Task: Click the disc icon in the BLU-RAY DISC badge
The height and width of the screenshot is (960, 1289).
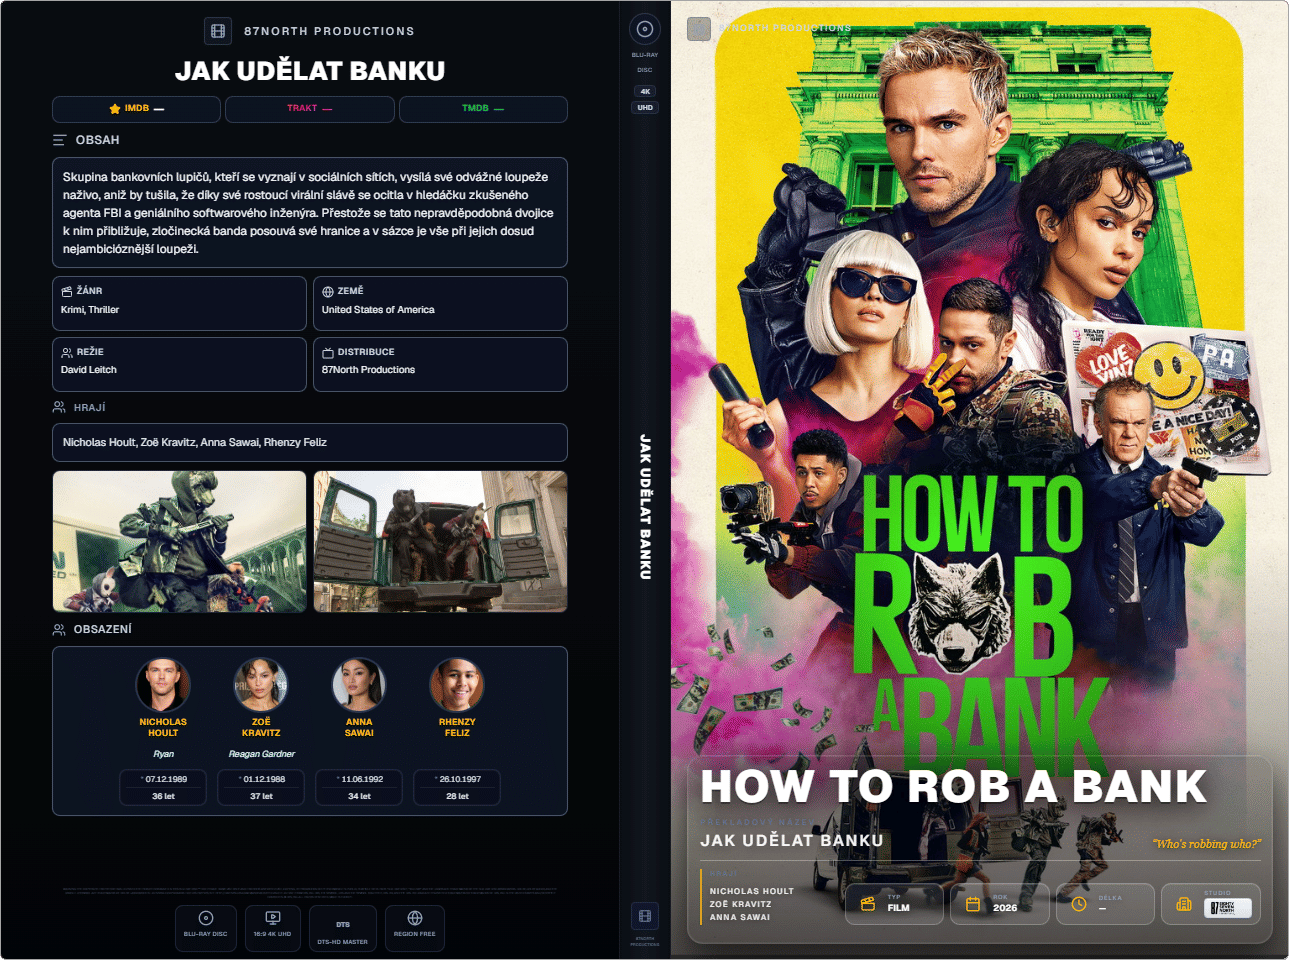Action: (x=206, y=918)
